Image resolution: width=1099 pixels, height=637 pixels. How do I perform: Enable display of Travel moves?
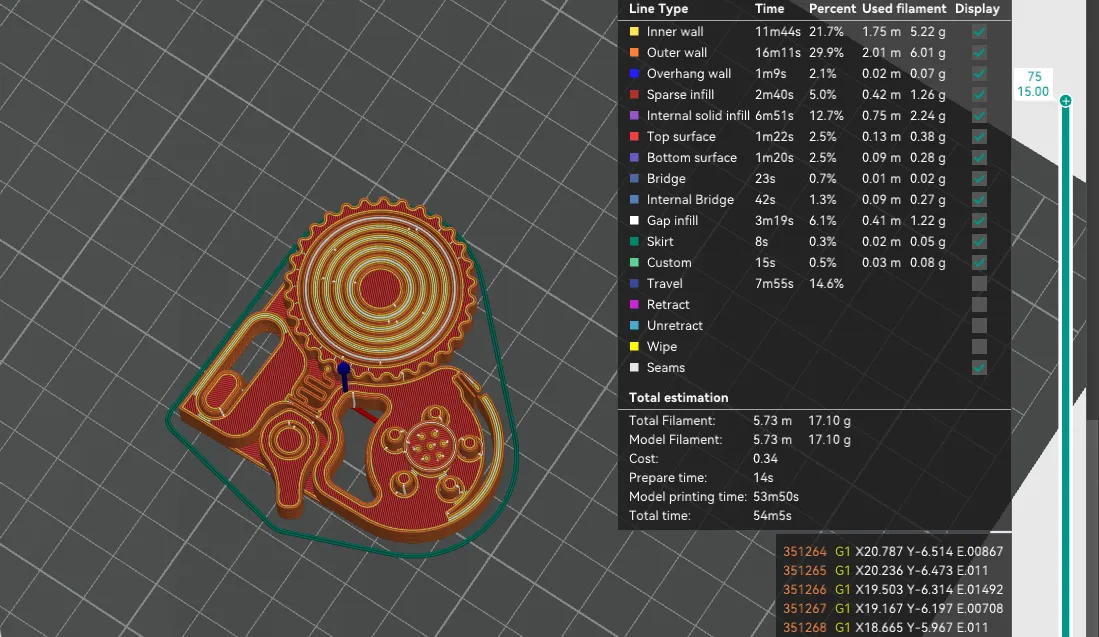pyautogui.click(x=979, y=284)
